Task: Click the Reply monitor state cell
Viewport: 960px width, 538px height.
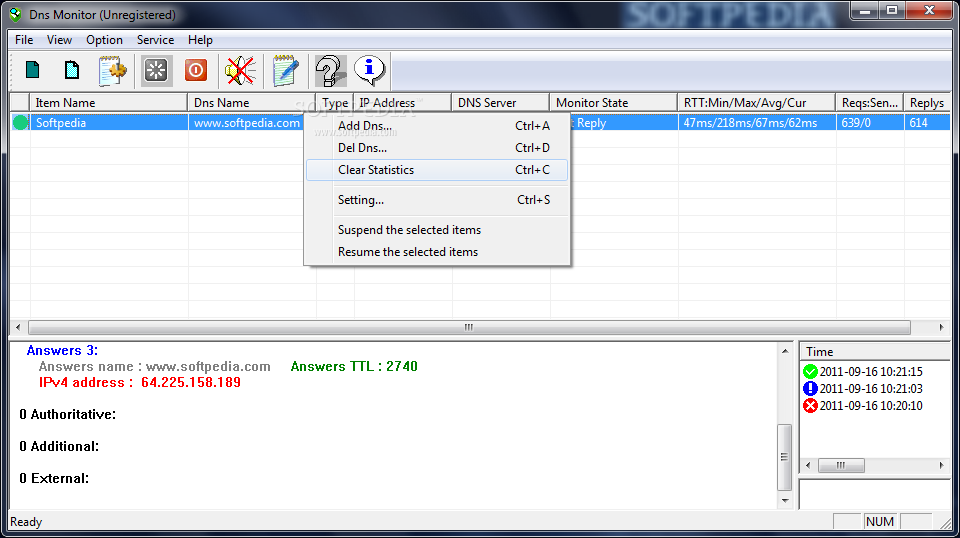Action: [624, 122]
